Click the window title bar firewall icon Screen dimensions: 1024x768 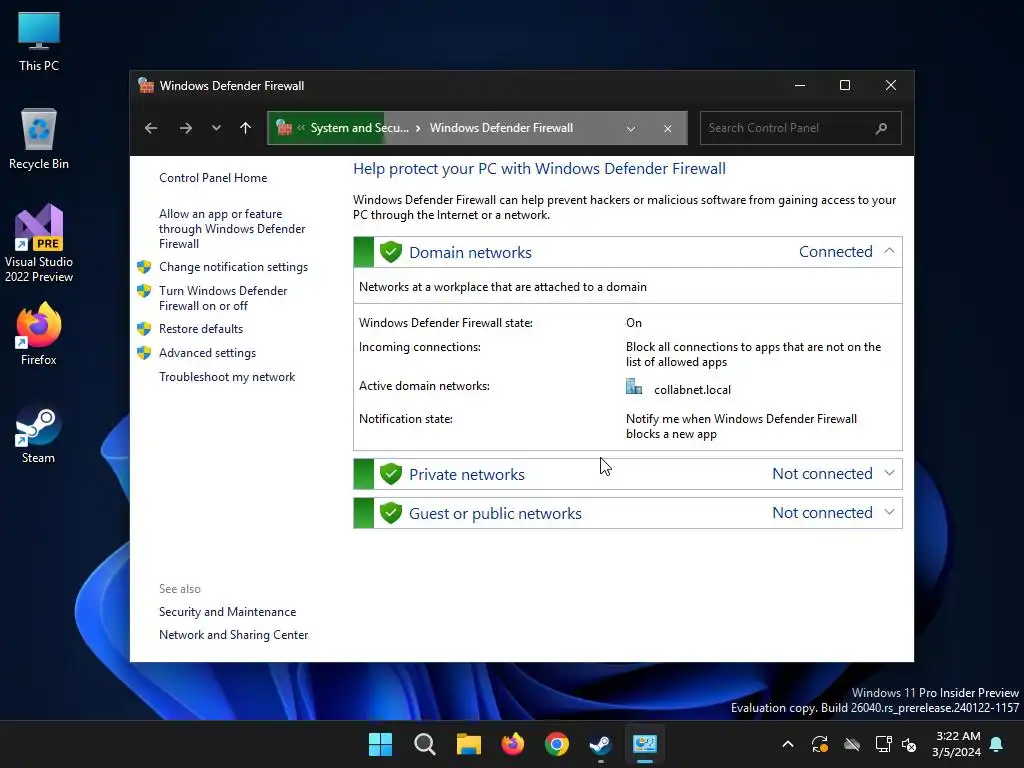(x=146, y=86)
